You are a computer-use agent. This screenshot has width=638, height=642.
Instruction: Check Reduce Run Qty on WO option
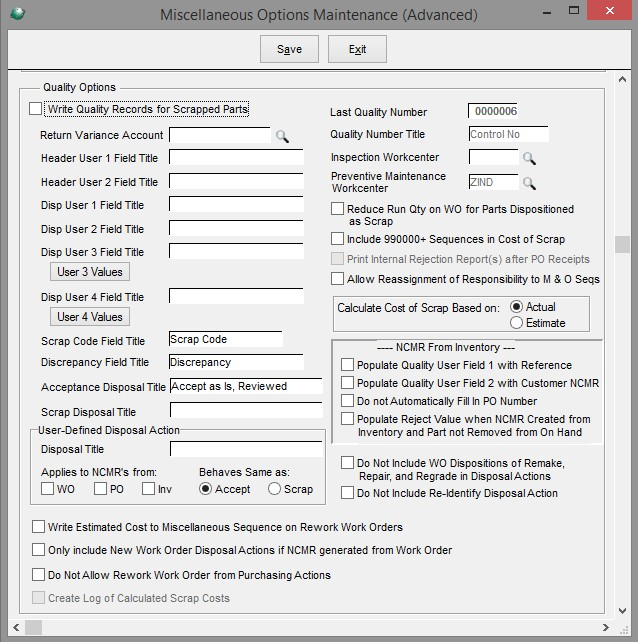(x=337, y=209)
